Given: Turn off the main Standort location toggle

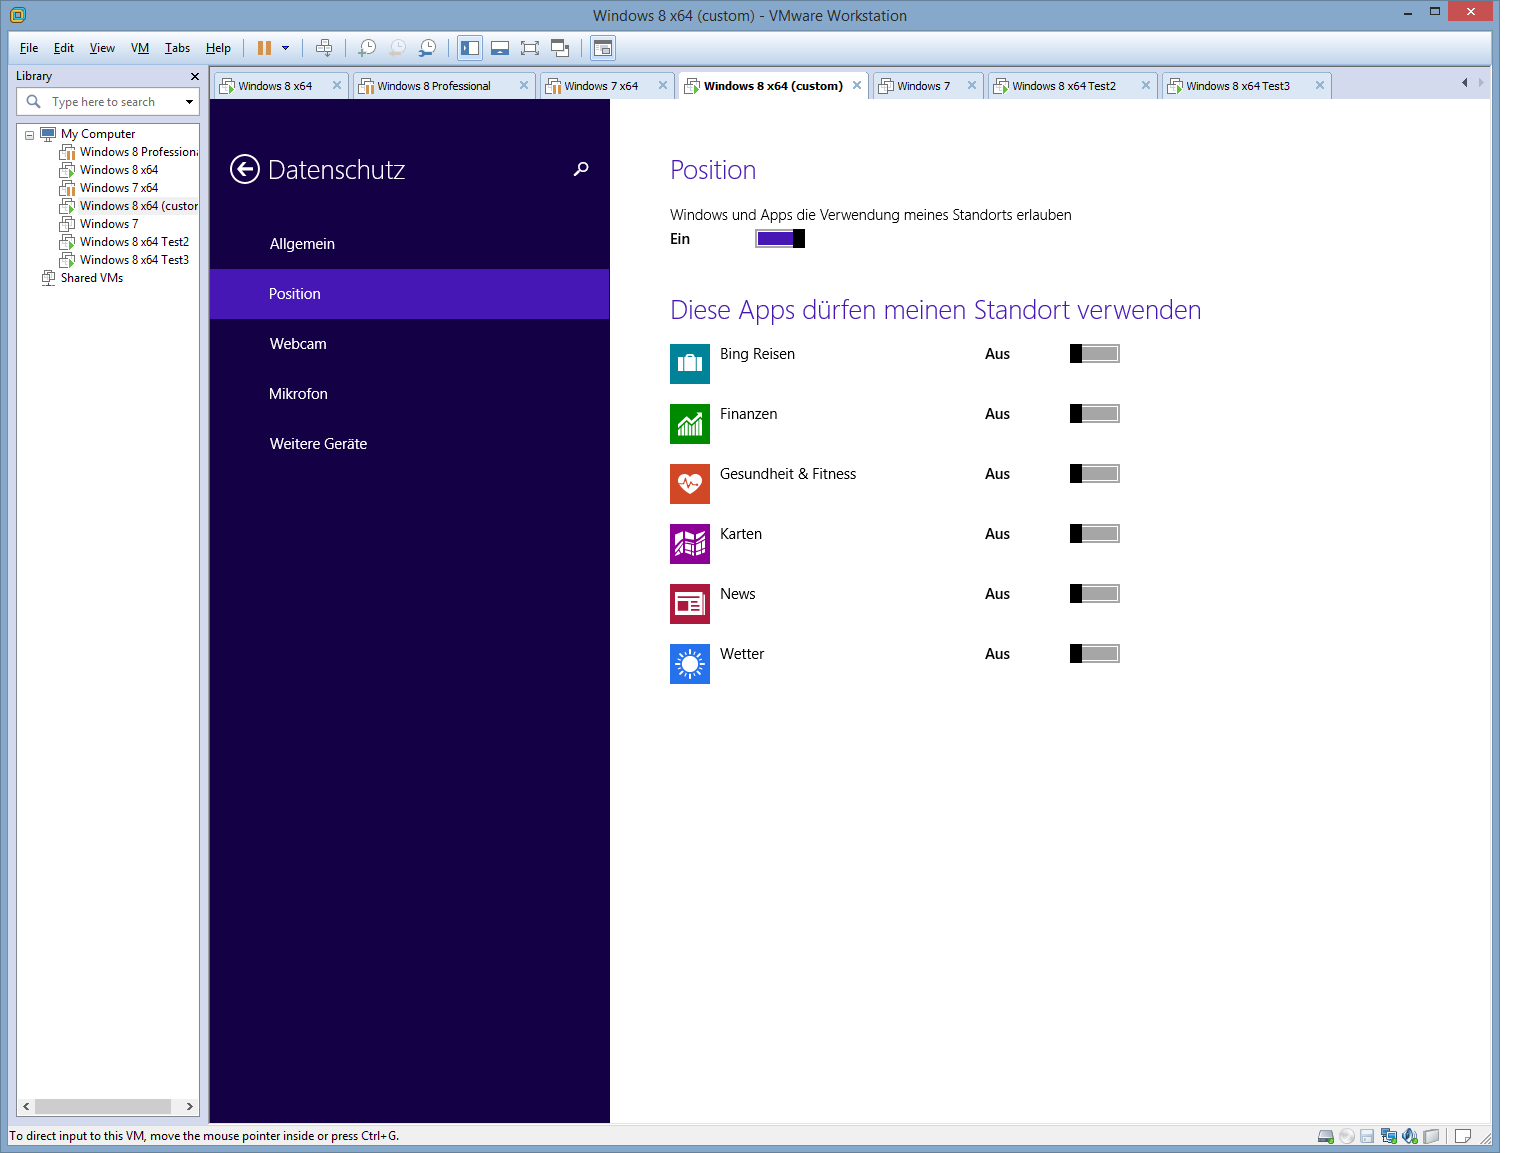Looking at the screenshot, I should pyautogui.click(x=780, y=238).
